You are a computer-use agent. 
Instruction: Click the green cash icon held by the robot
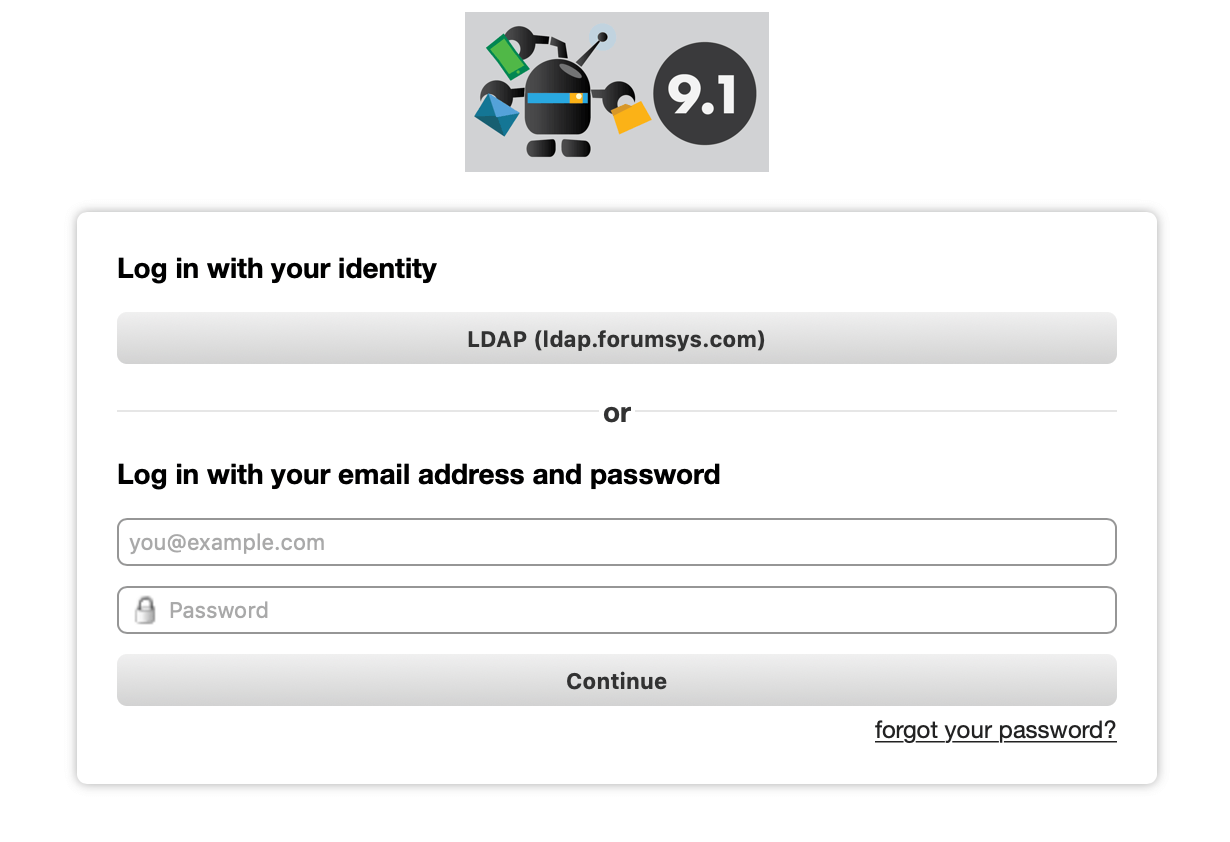click(x=507, y=56)
